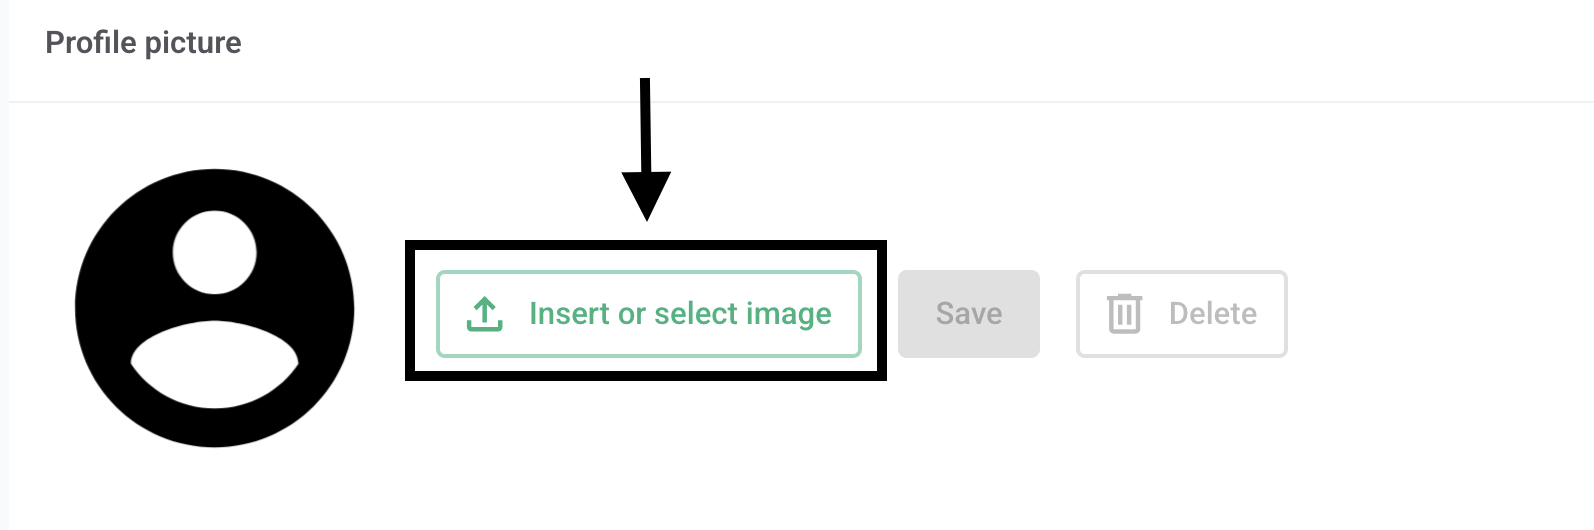
Task: Click the black downward arrowhead
Action: pos(646,194)
